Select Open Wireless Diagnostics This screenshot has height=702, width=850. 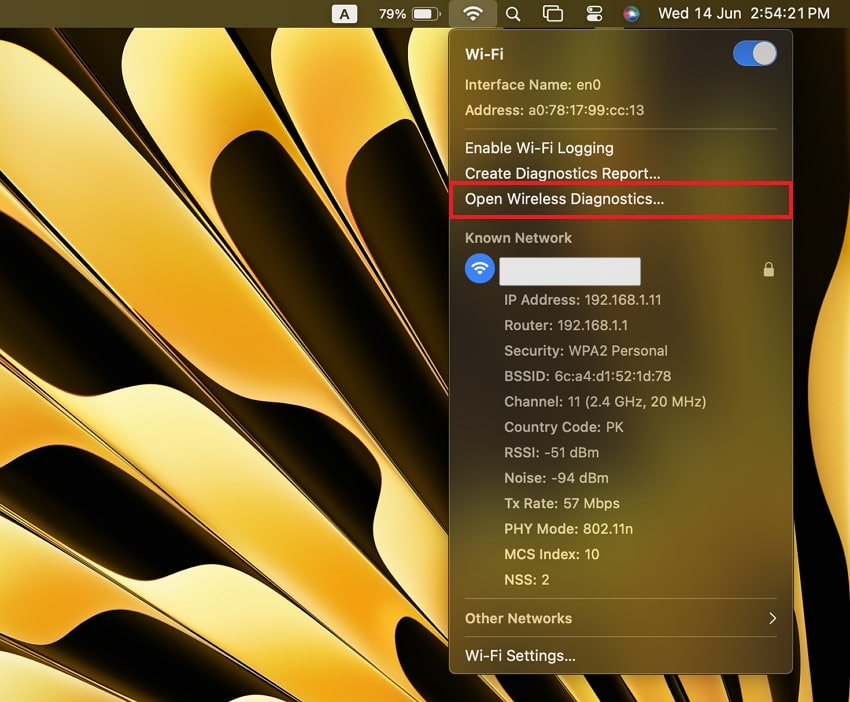coord(563,199)
